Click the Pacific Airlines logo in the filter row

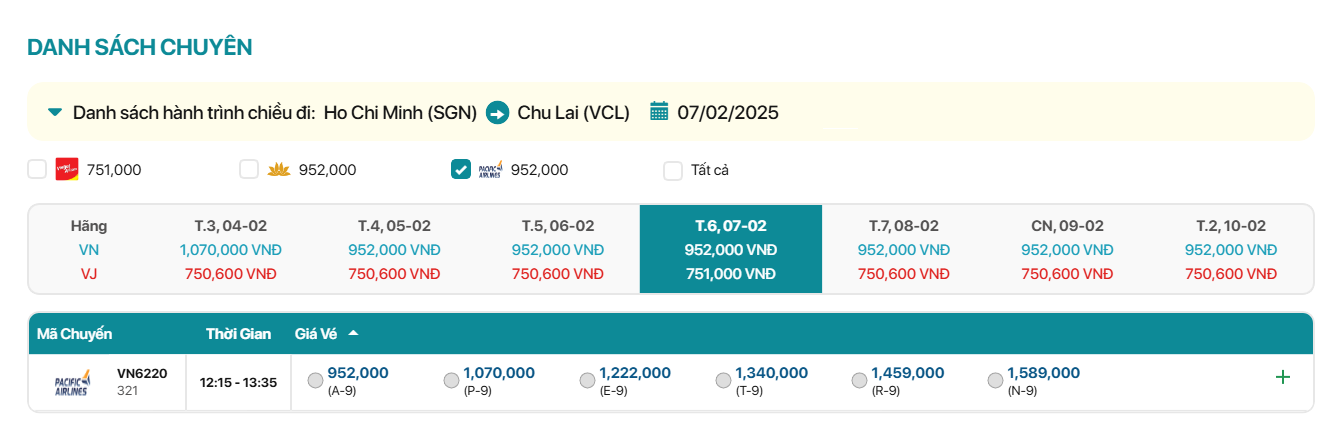490,169
